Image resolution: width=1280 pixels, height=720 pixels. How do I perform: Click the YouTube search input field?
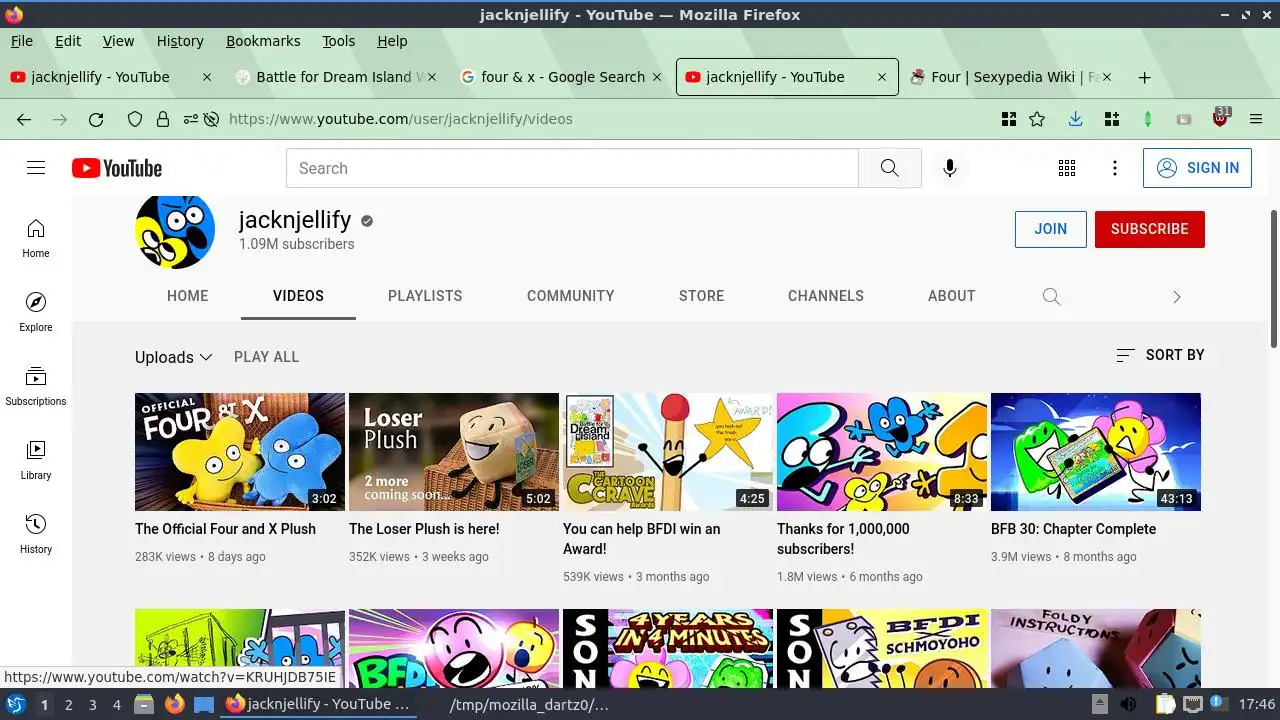click(x=572, y=168)
